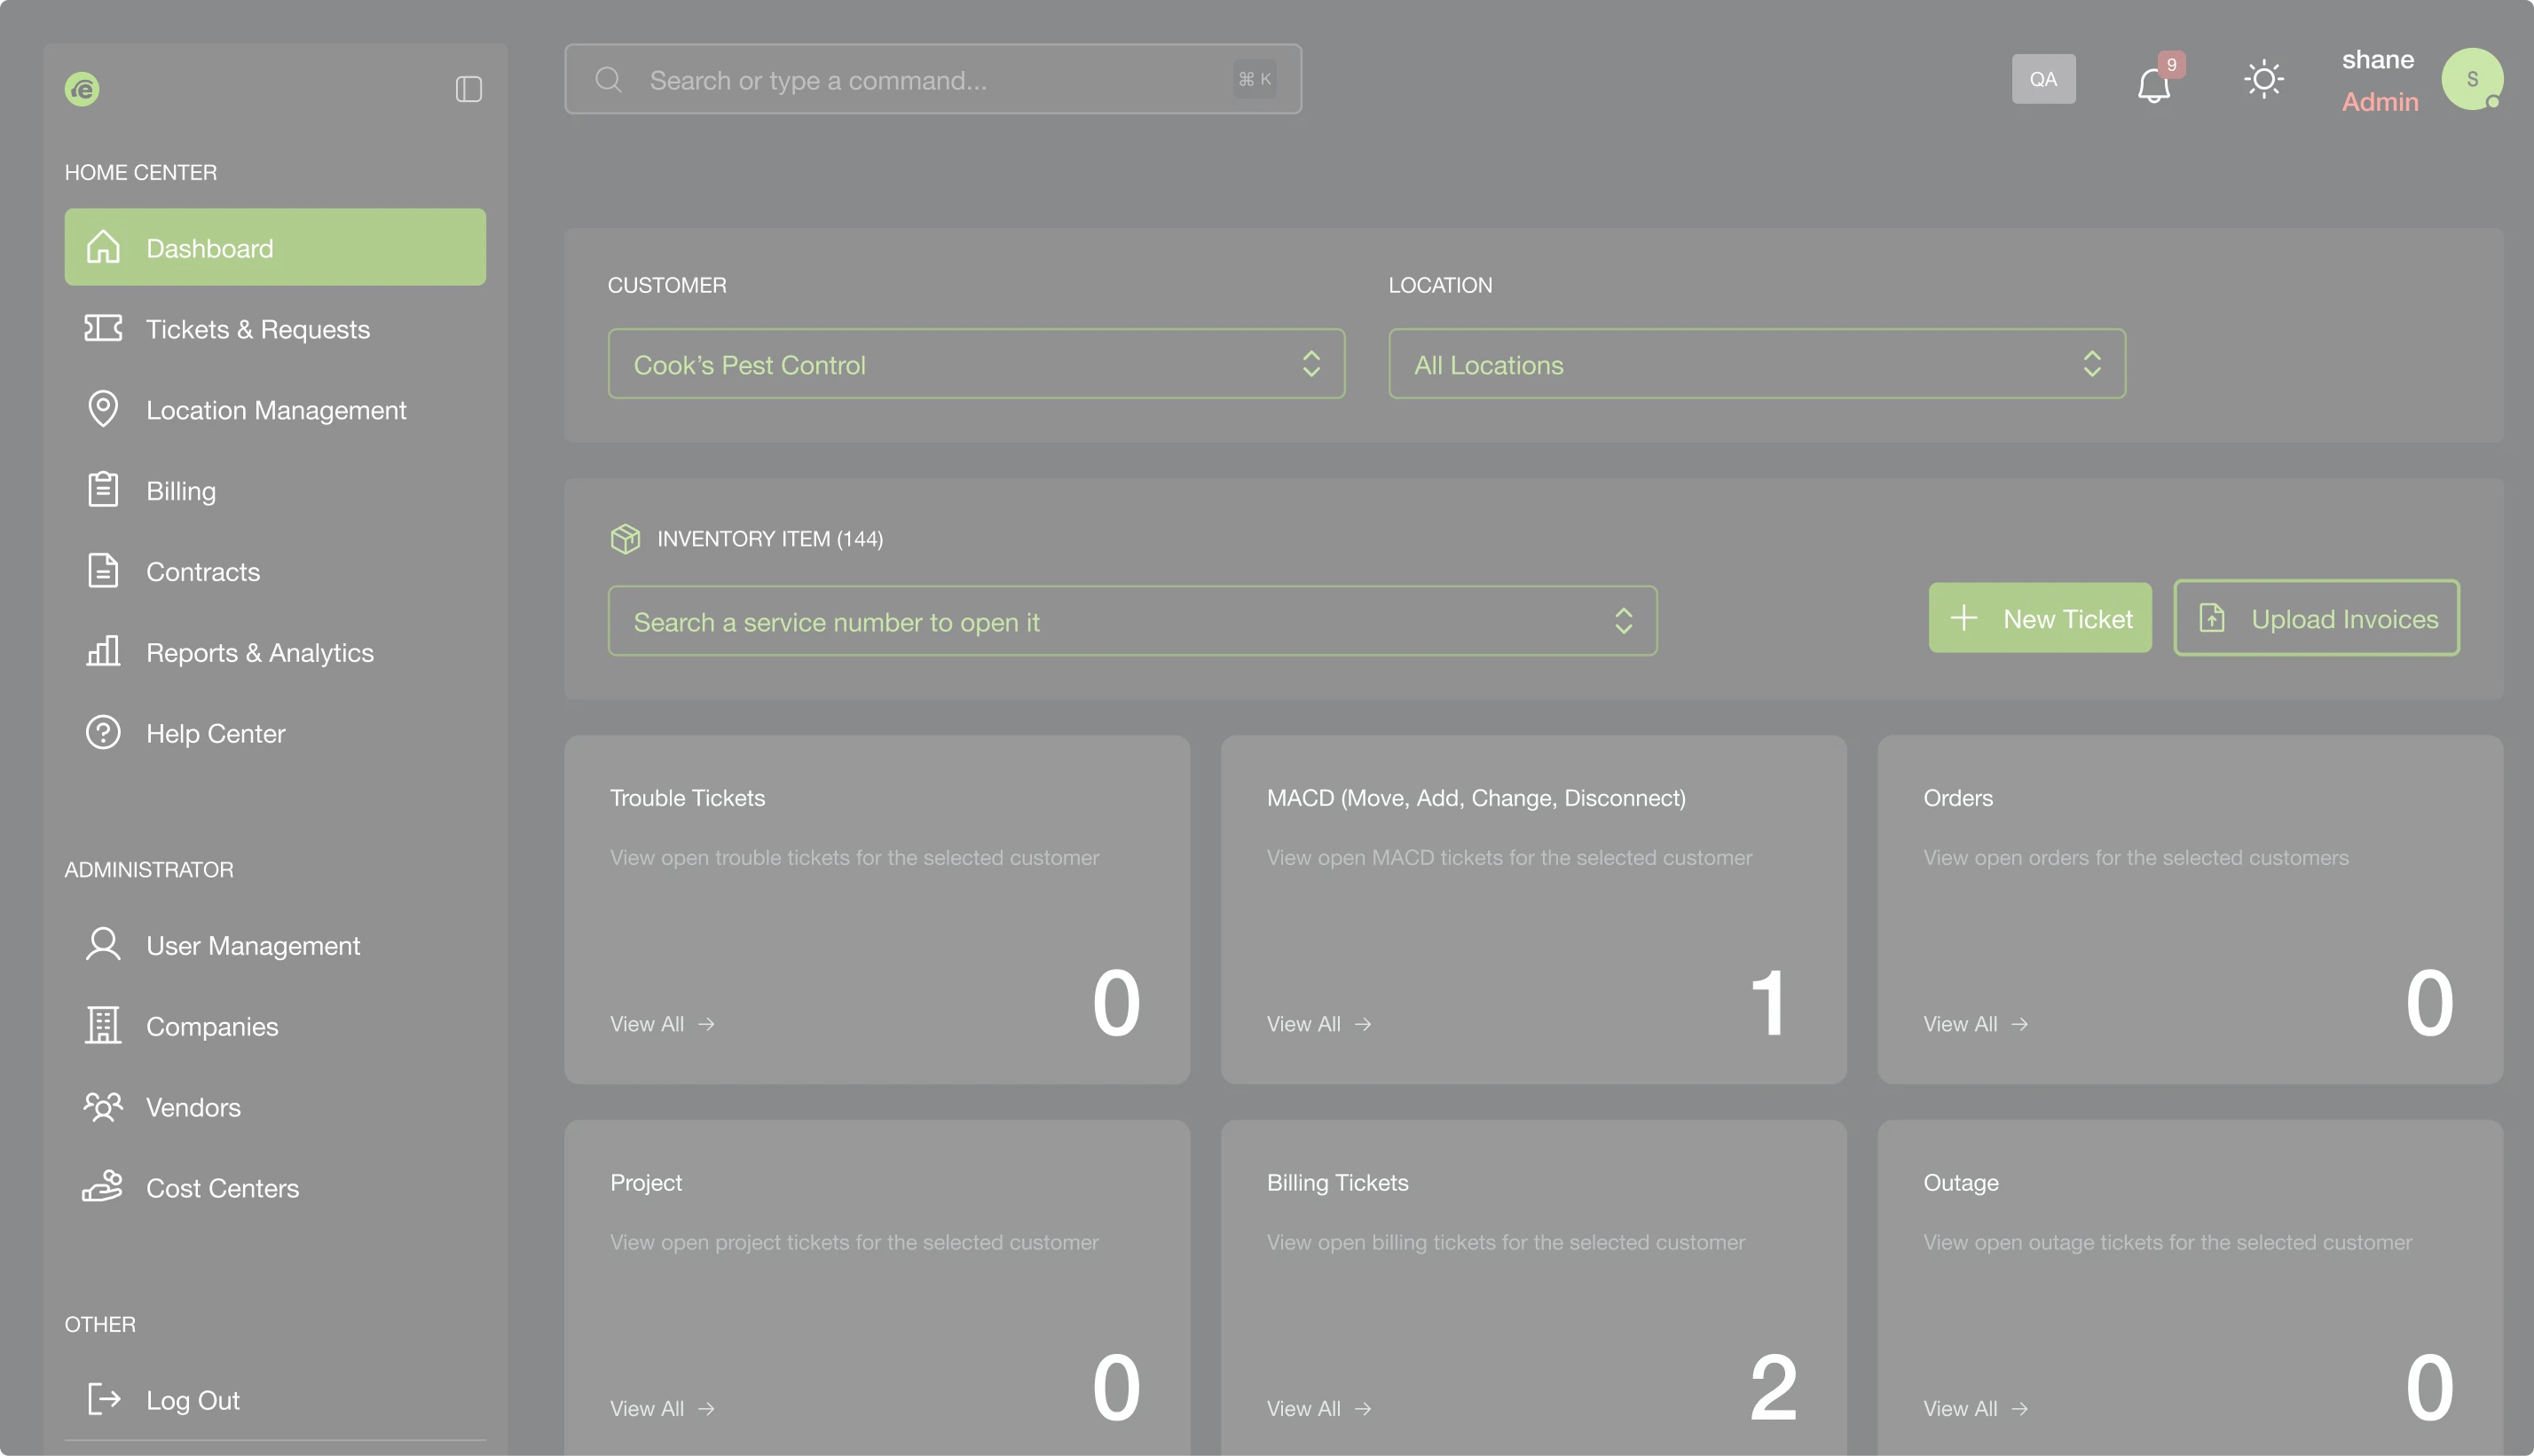This screenshot has width=2534, height=1456.
Task: Click the green app logo icon
Action: pyautogui.click(x=82, y=89)
